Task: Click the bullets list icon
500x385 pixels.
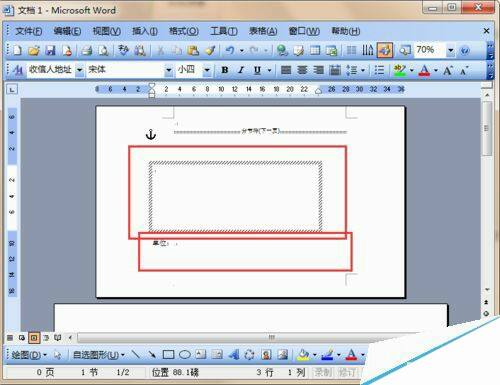Action: [x=379, y=70]
